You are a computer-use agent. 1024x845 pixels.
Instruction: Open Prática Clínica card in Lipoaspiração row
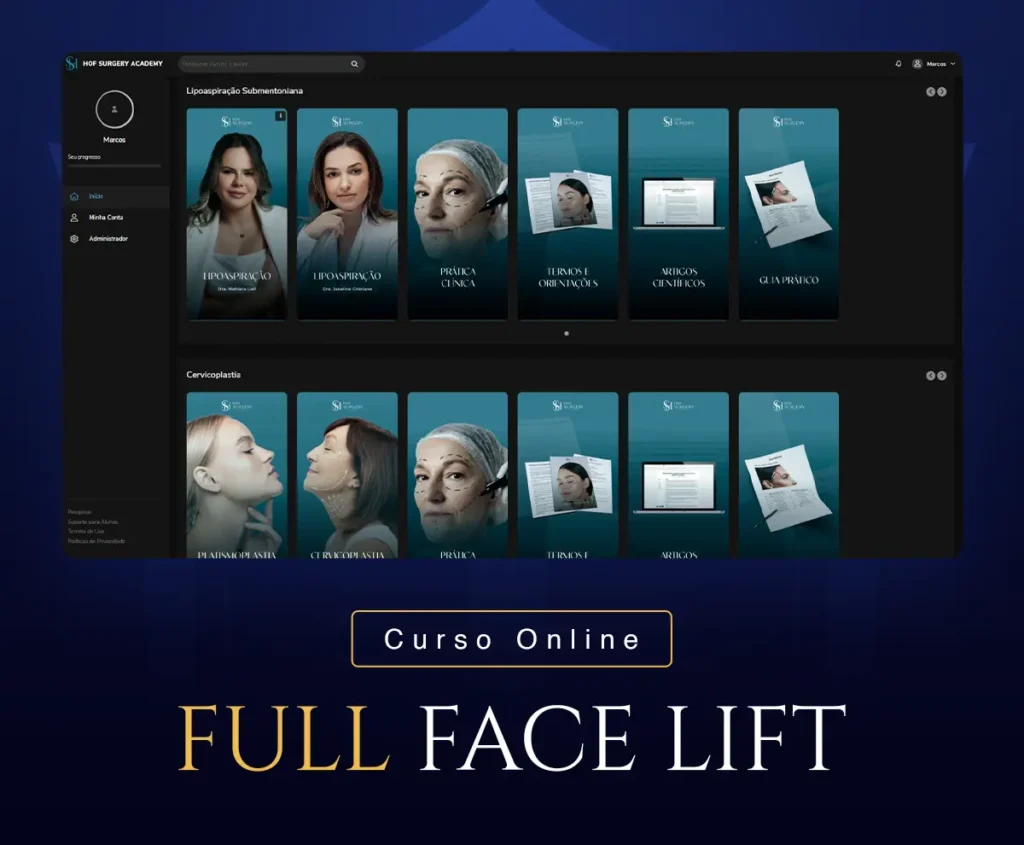pos(458,214)
